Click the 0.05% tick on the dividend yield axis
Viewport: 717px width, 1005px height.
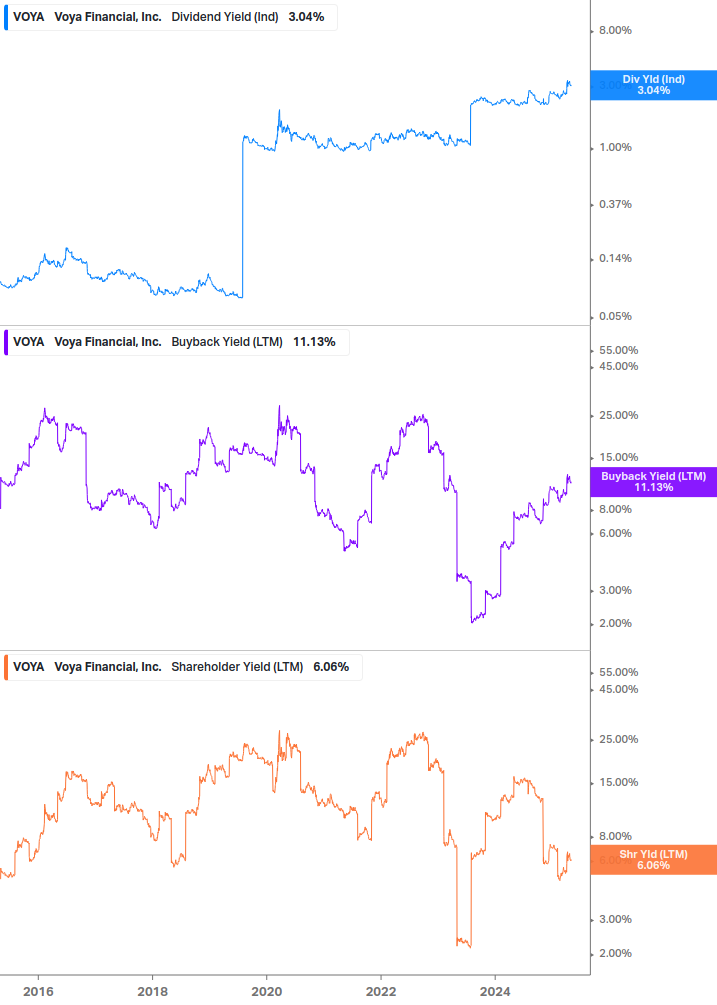pos(615,317)
